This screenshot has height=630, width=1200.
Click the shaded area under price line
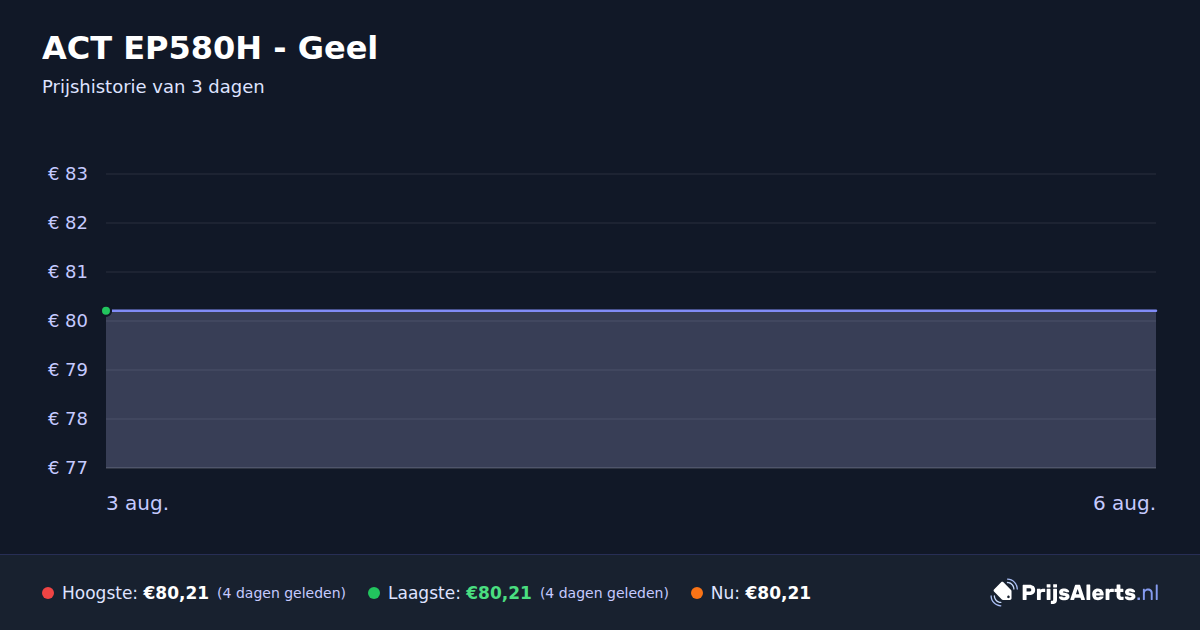(x=631, y=390)
